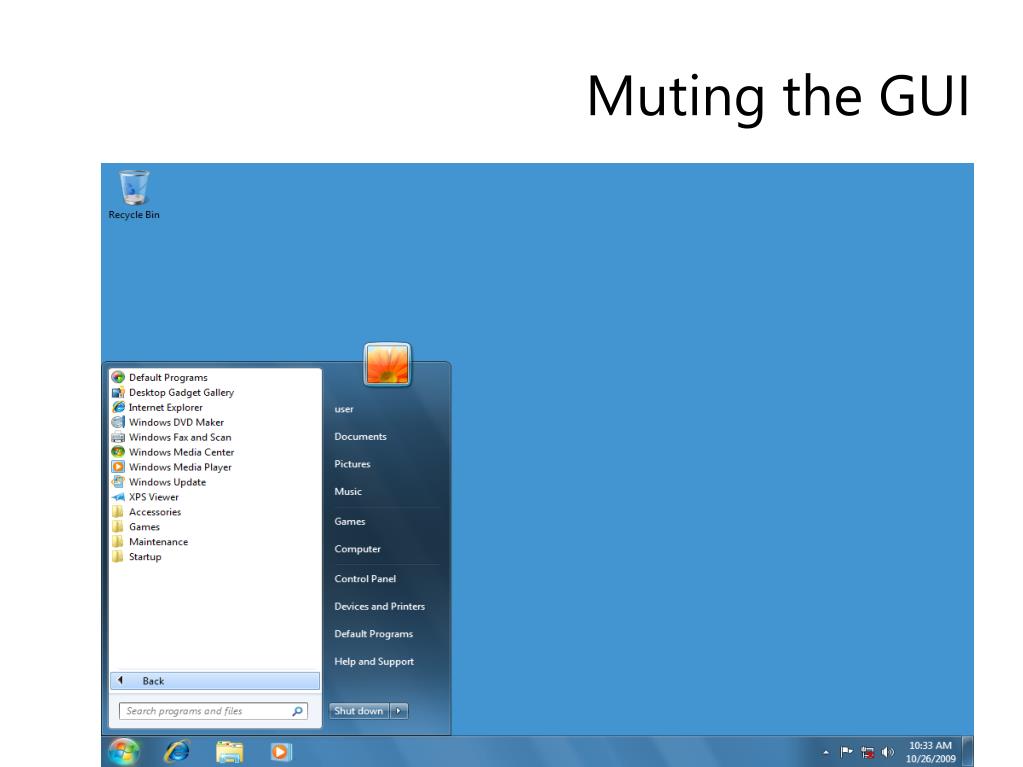Open the shut down options arrow
Image resolution: width=1023 pixels, height=767 pixels.
[x=399, y=711]
